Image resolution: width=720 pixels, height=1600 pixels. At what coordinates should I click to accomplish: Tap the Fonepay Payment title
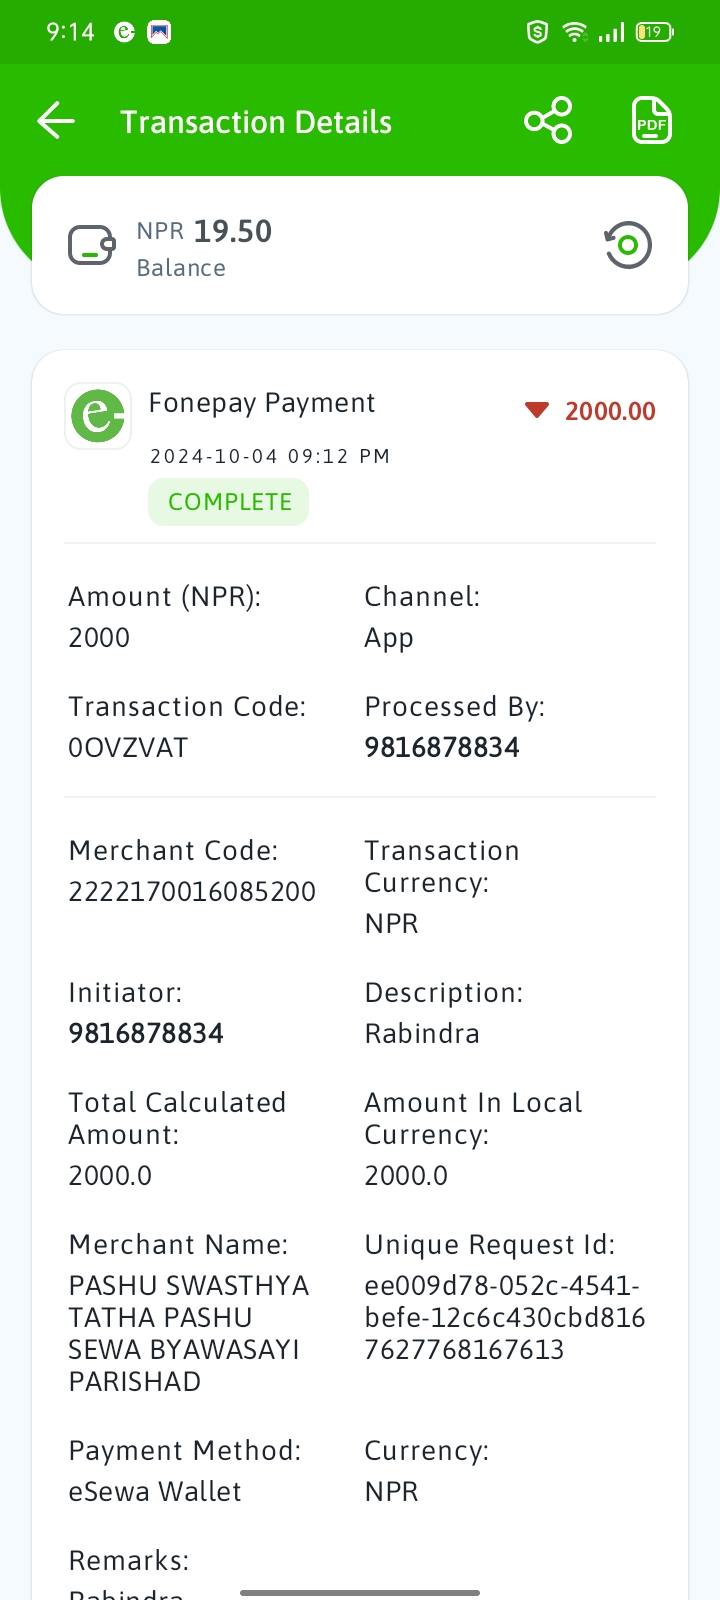262,403
